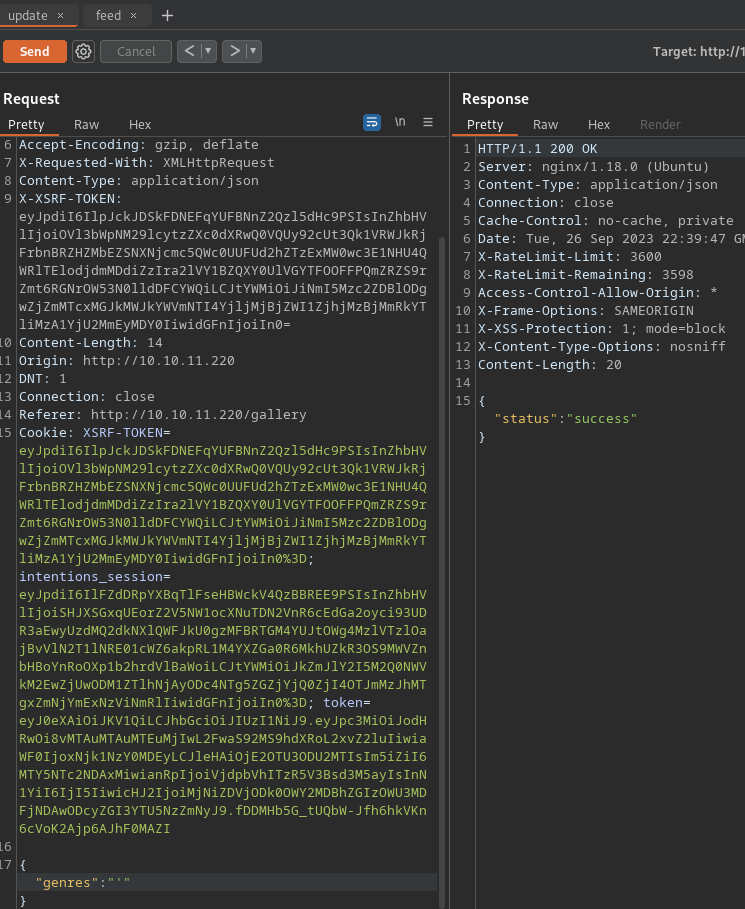Open the send settings gear icon

pyautogui.click(x=84, y=51)
